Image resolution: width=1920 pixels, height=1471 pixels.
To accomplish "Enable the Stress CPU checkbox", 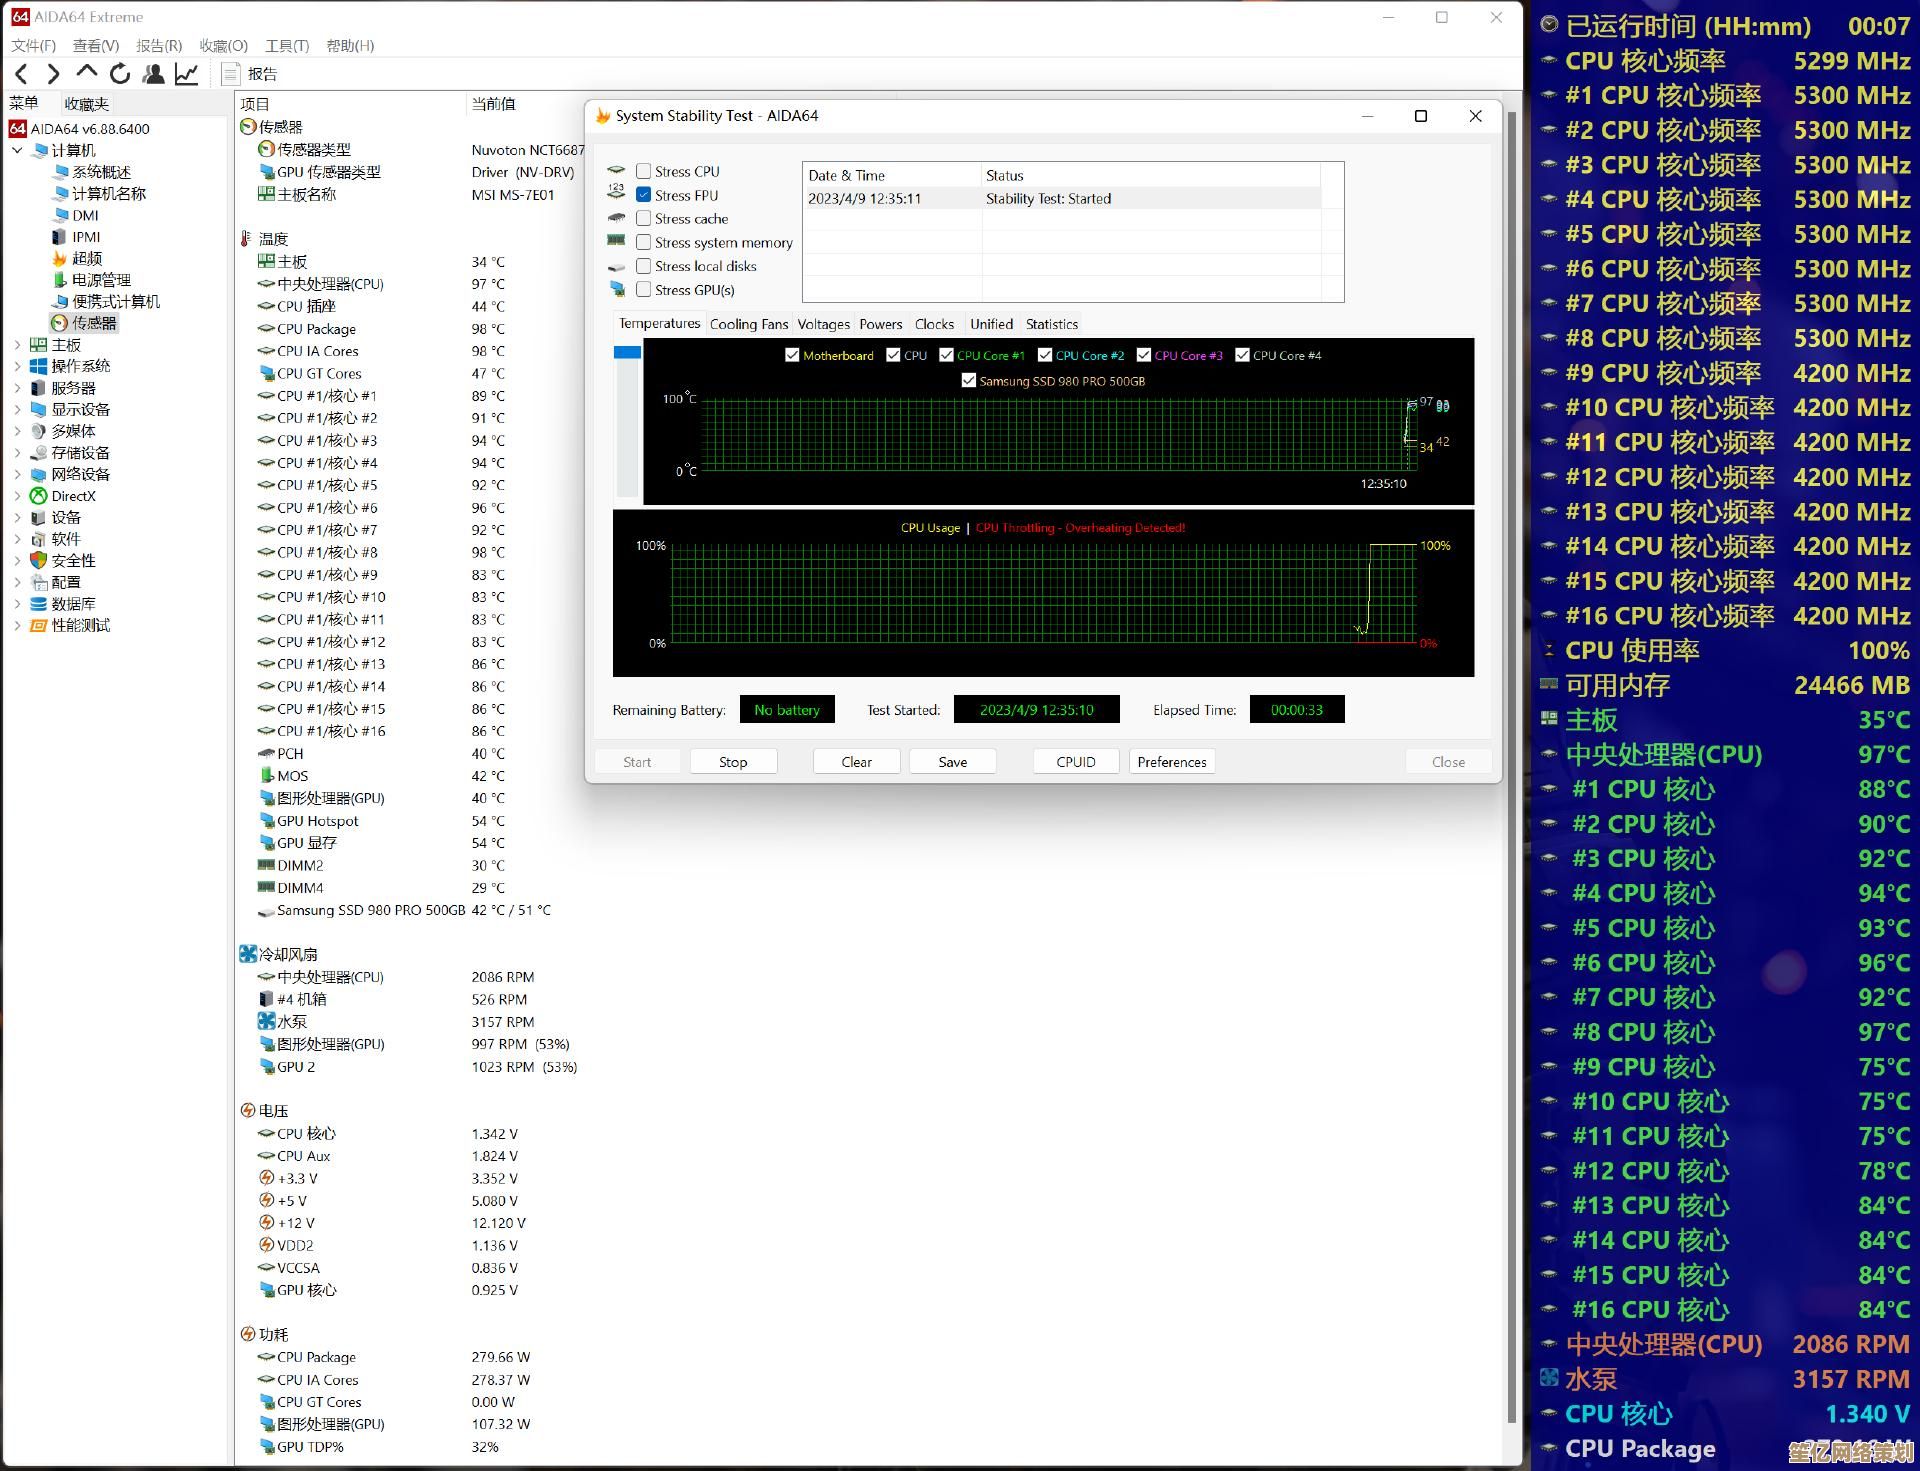I will tap(644, 171).
